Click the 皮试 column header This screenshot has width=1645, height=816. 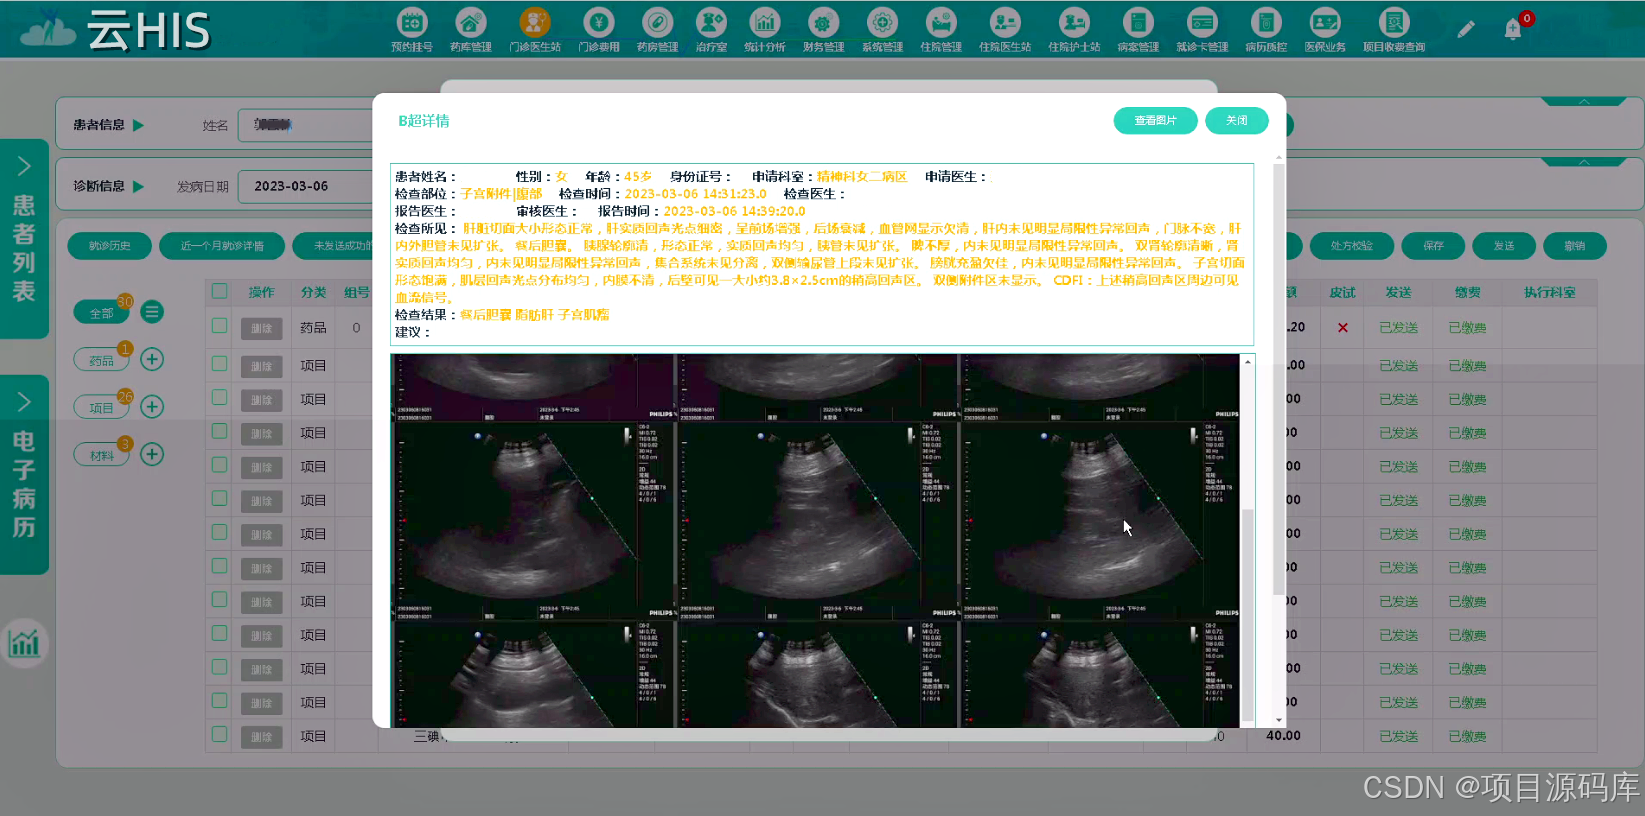(1342, 293)
